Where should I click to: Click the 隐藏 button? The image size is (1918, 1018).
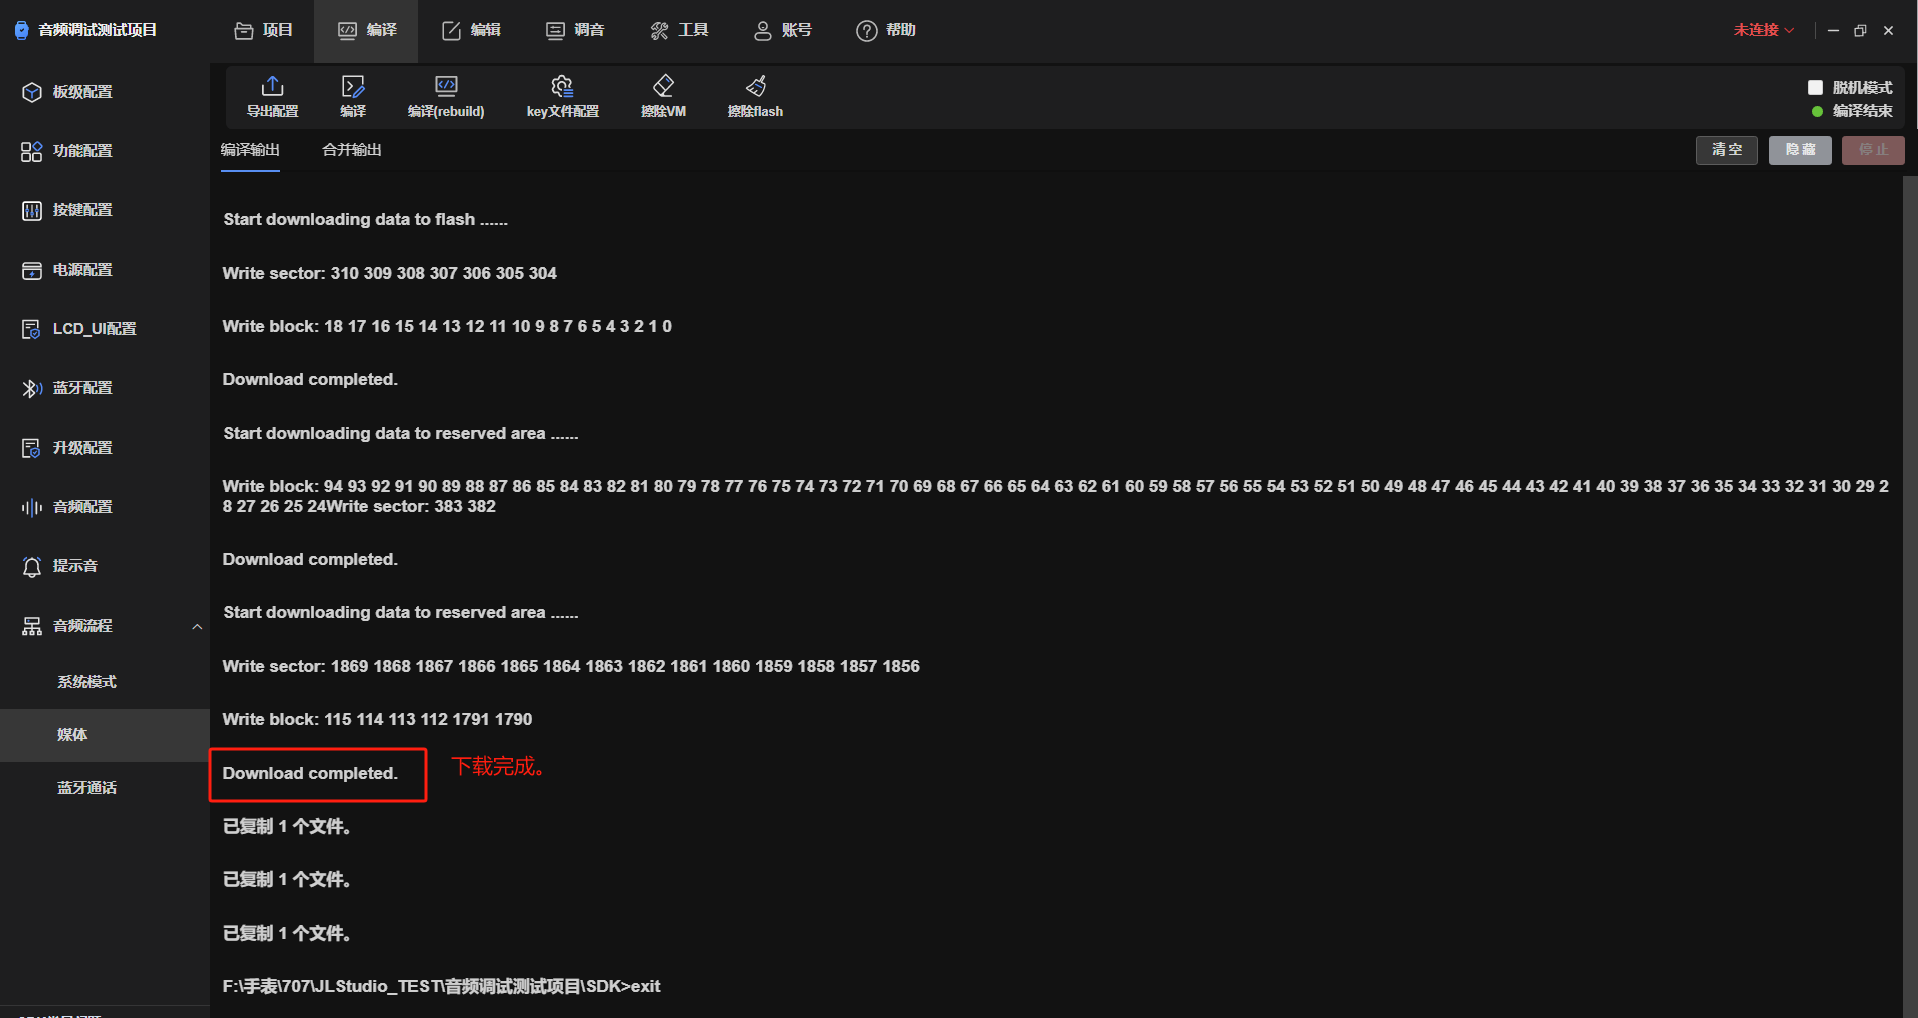point(1800,150)
